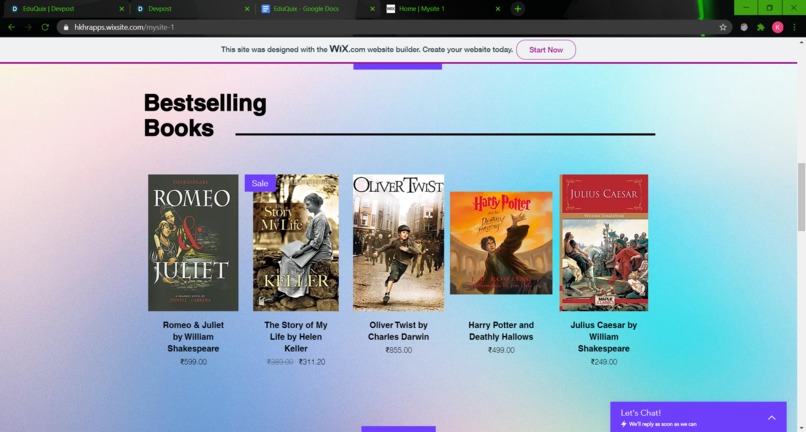Image resolution: width=806 pixels, height=432 pixels.
Task: Close the Home | Mysite 1 tab
Action: click(x=498, y=9)
